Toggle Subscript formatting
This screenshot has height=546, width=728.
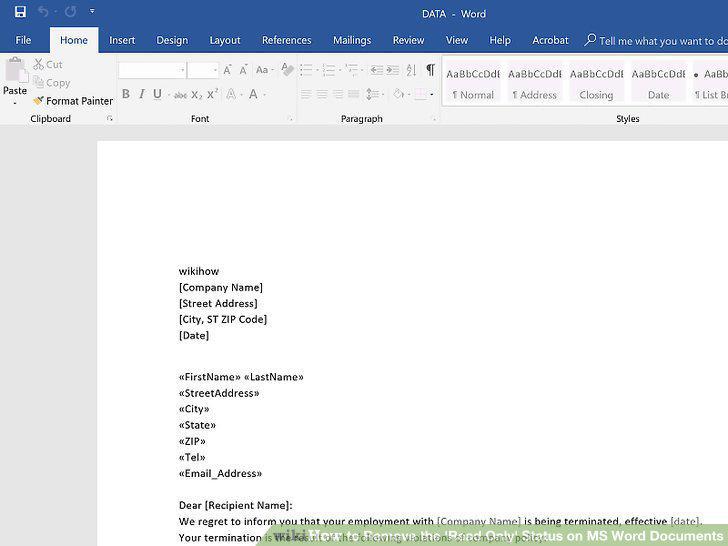(196, 95)
